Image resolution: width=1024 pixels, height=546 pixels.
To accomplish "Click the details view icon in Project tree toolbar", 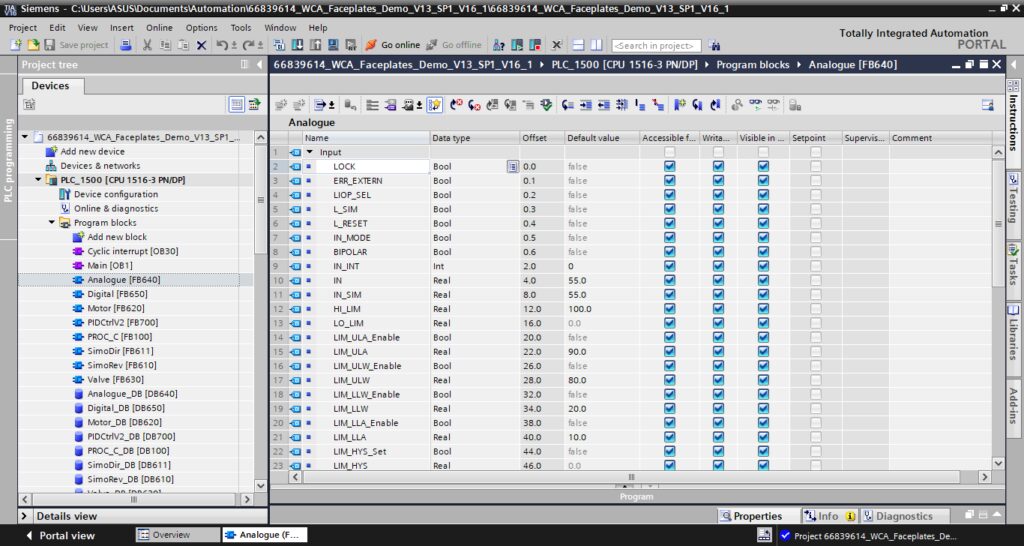I will coord(236,104).
